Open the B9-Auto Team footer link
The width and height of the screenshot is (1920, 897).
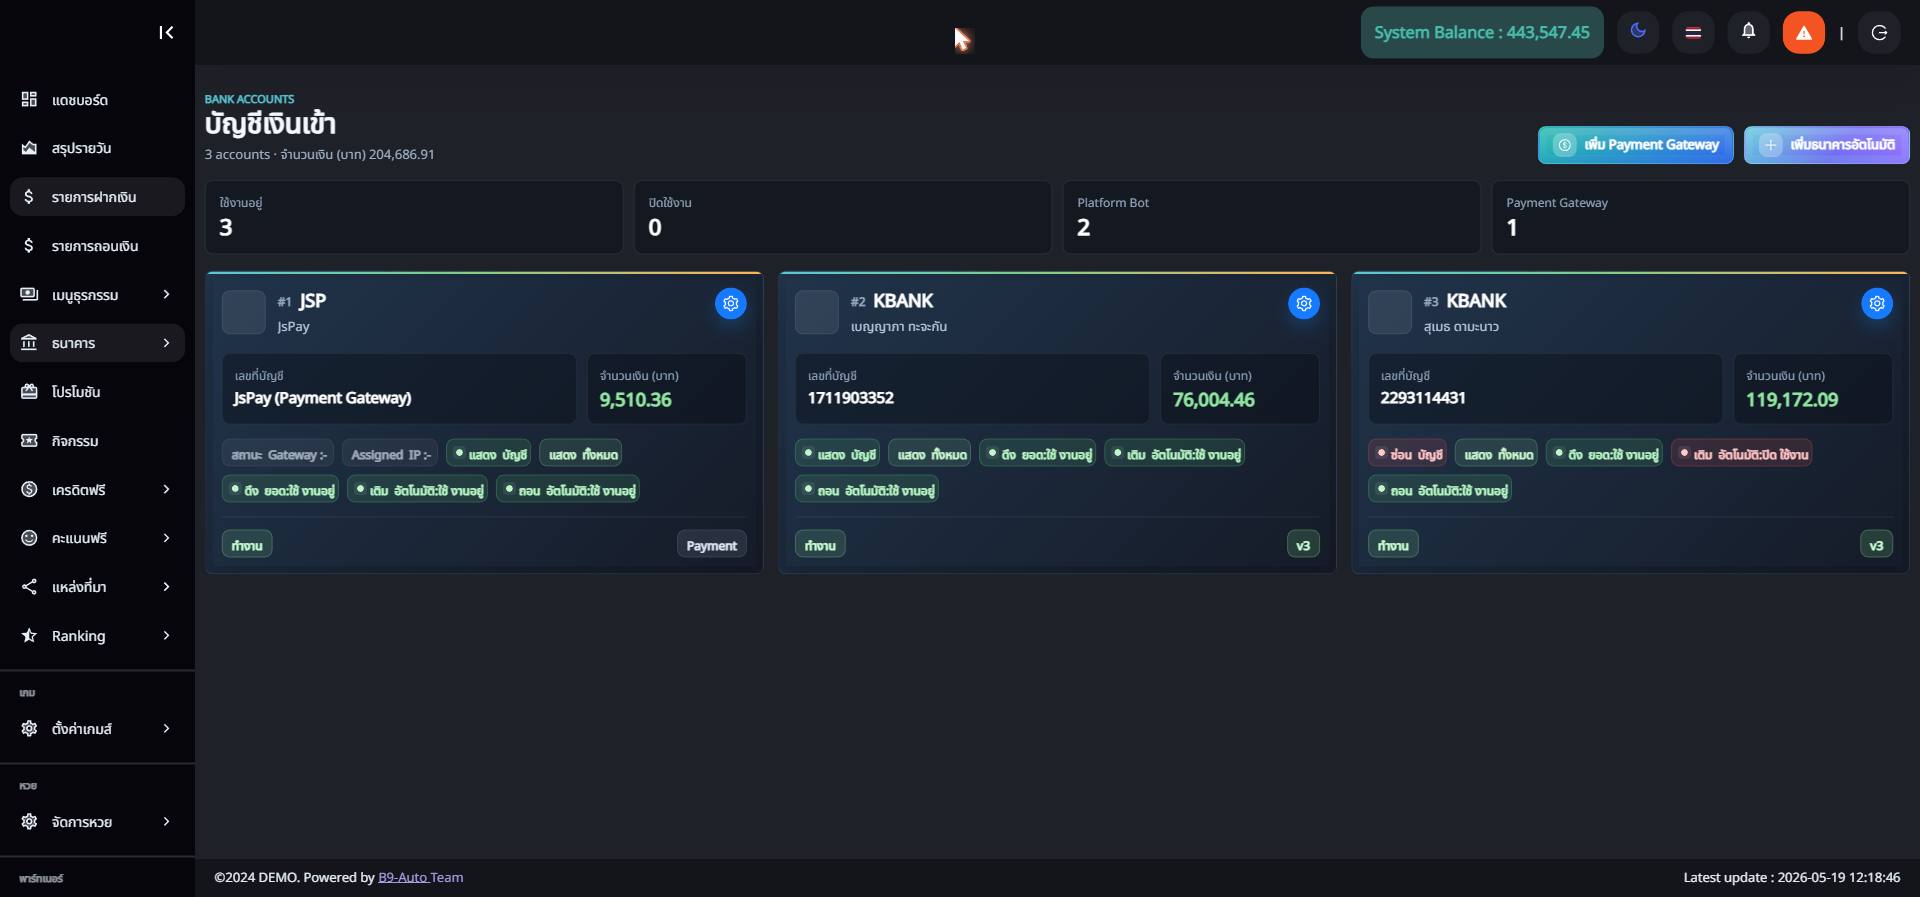pyautogui.click(x=420, y=877)
